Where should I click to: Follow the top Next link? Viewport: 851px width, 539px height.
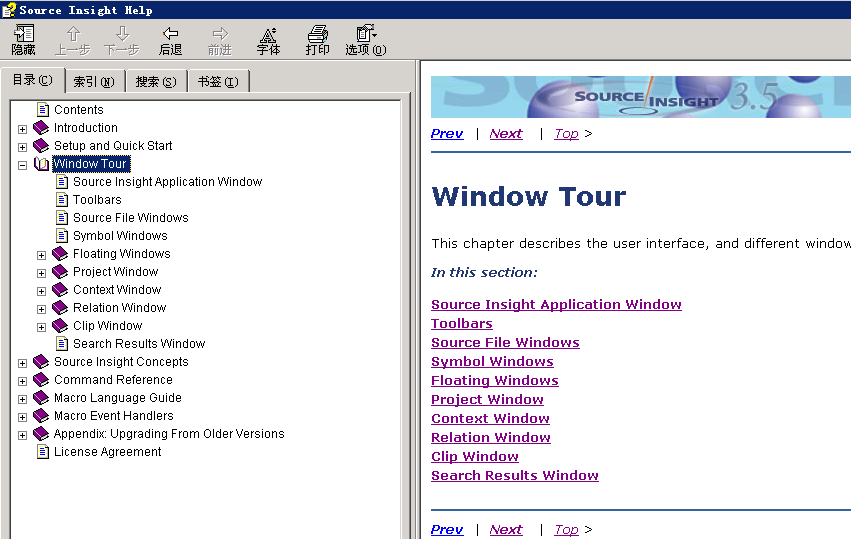pyautogui.click(x=506, y=134)
